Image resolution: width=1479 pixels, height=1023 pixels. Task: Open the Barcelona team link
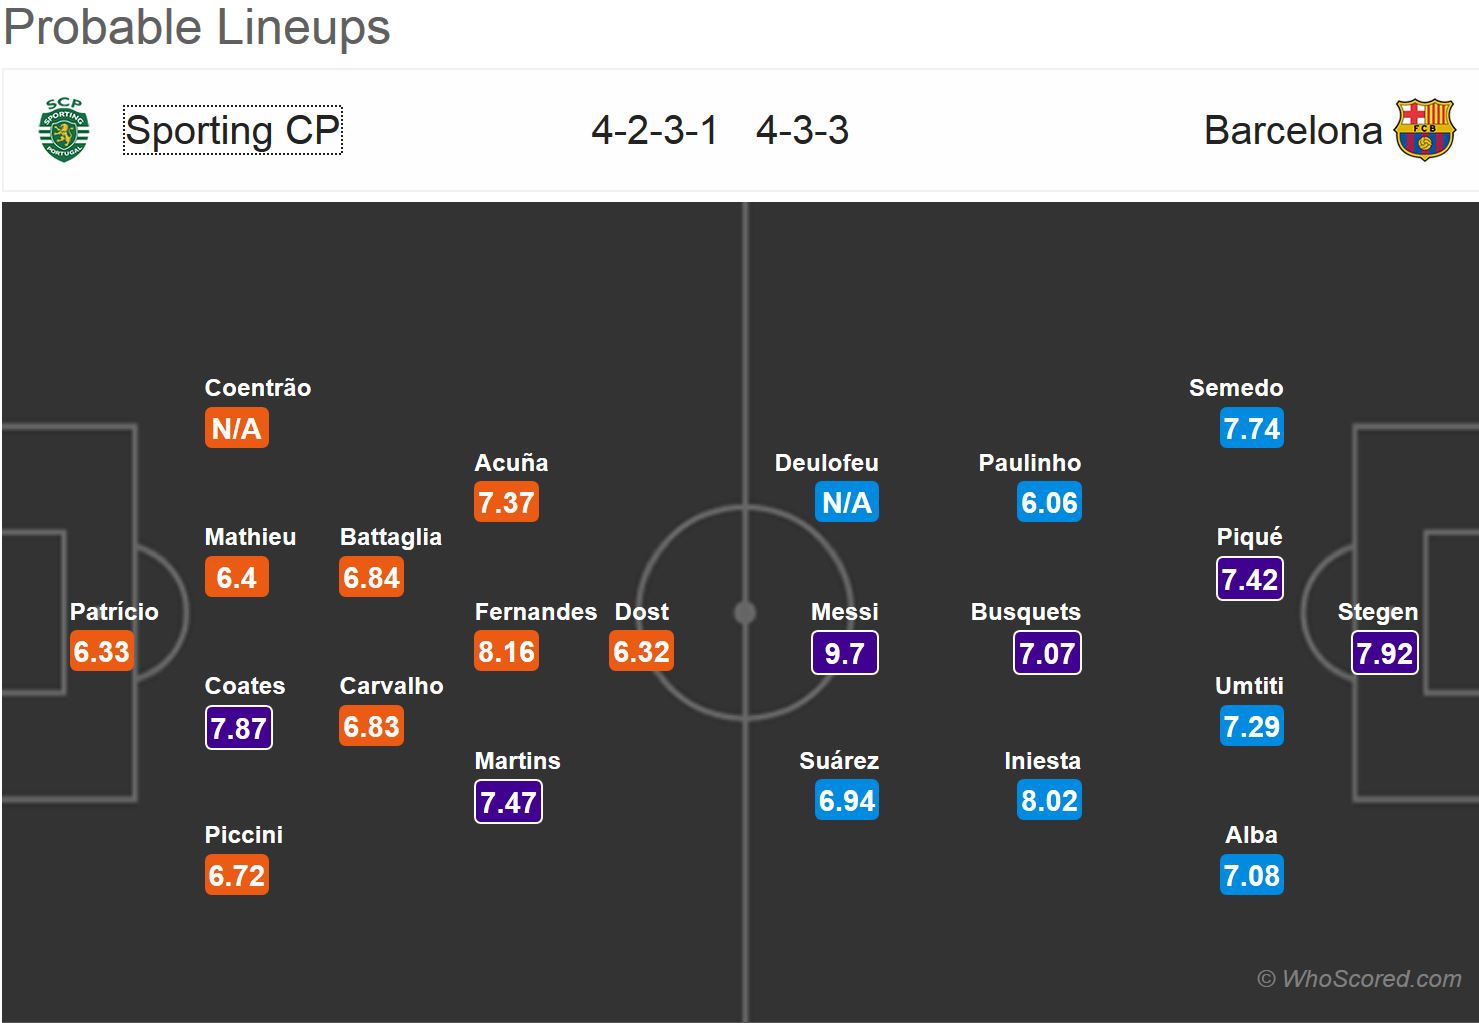tap(1292, 131)
